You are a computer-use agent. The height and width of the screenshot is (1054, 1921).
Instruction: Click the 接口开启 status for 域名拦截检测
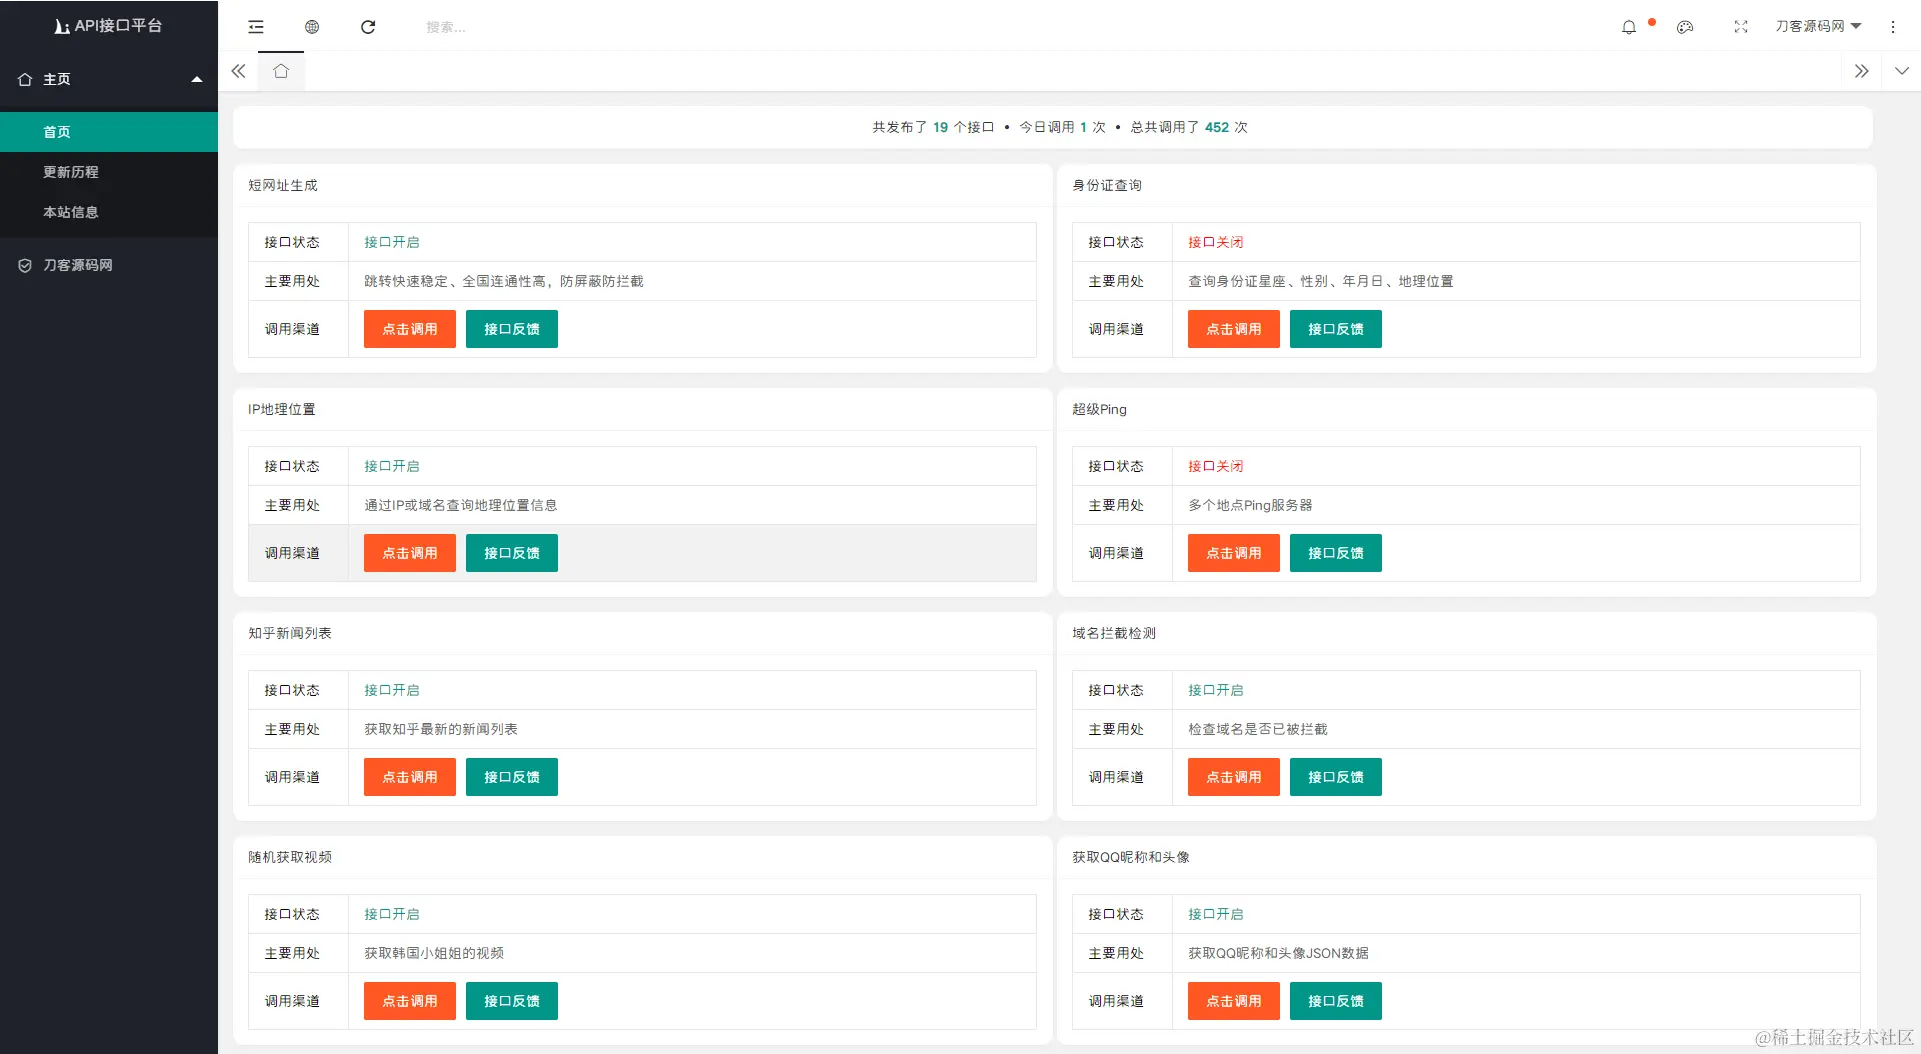coord(1215,690)
